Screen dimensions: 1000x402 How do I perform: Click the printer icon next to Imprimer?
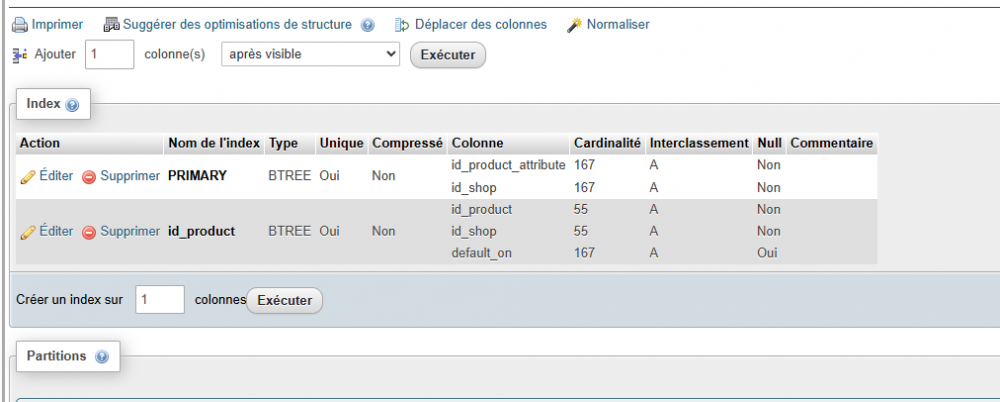tap(19, 25)
